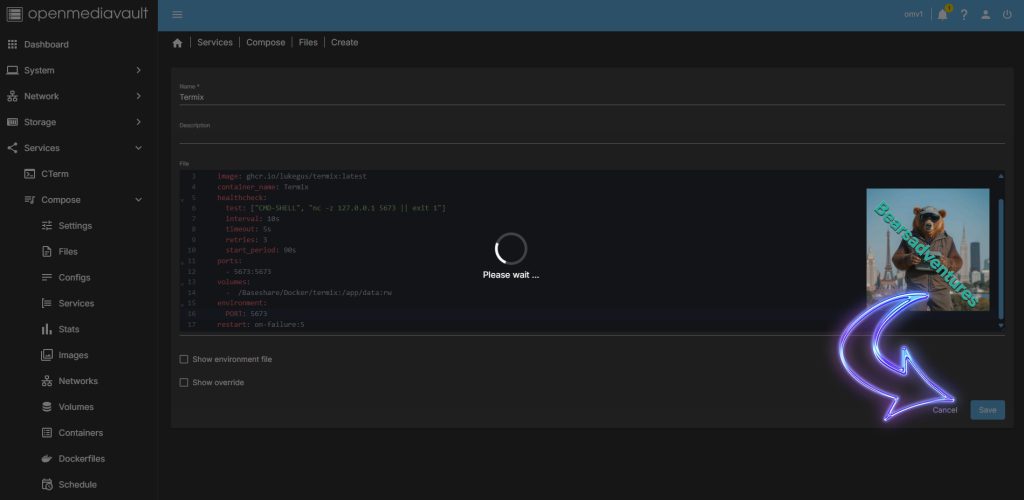1024x500 pixels.
Task: Open Dockerfiles from the Compose menu
Action: tap(81, 459)
